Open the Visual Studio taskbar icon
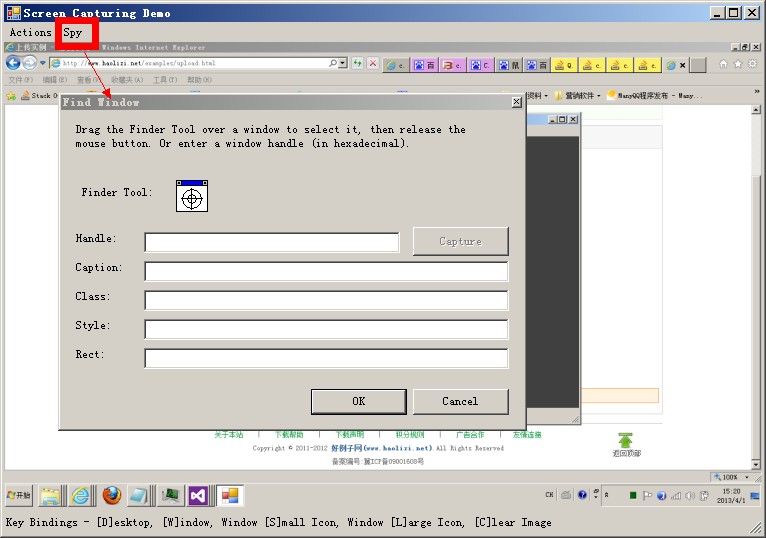766x538 pixels. (x=198, y=495)
